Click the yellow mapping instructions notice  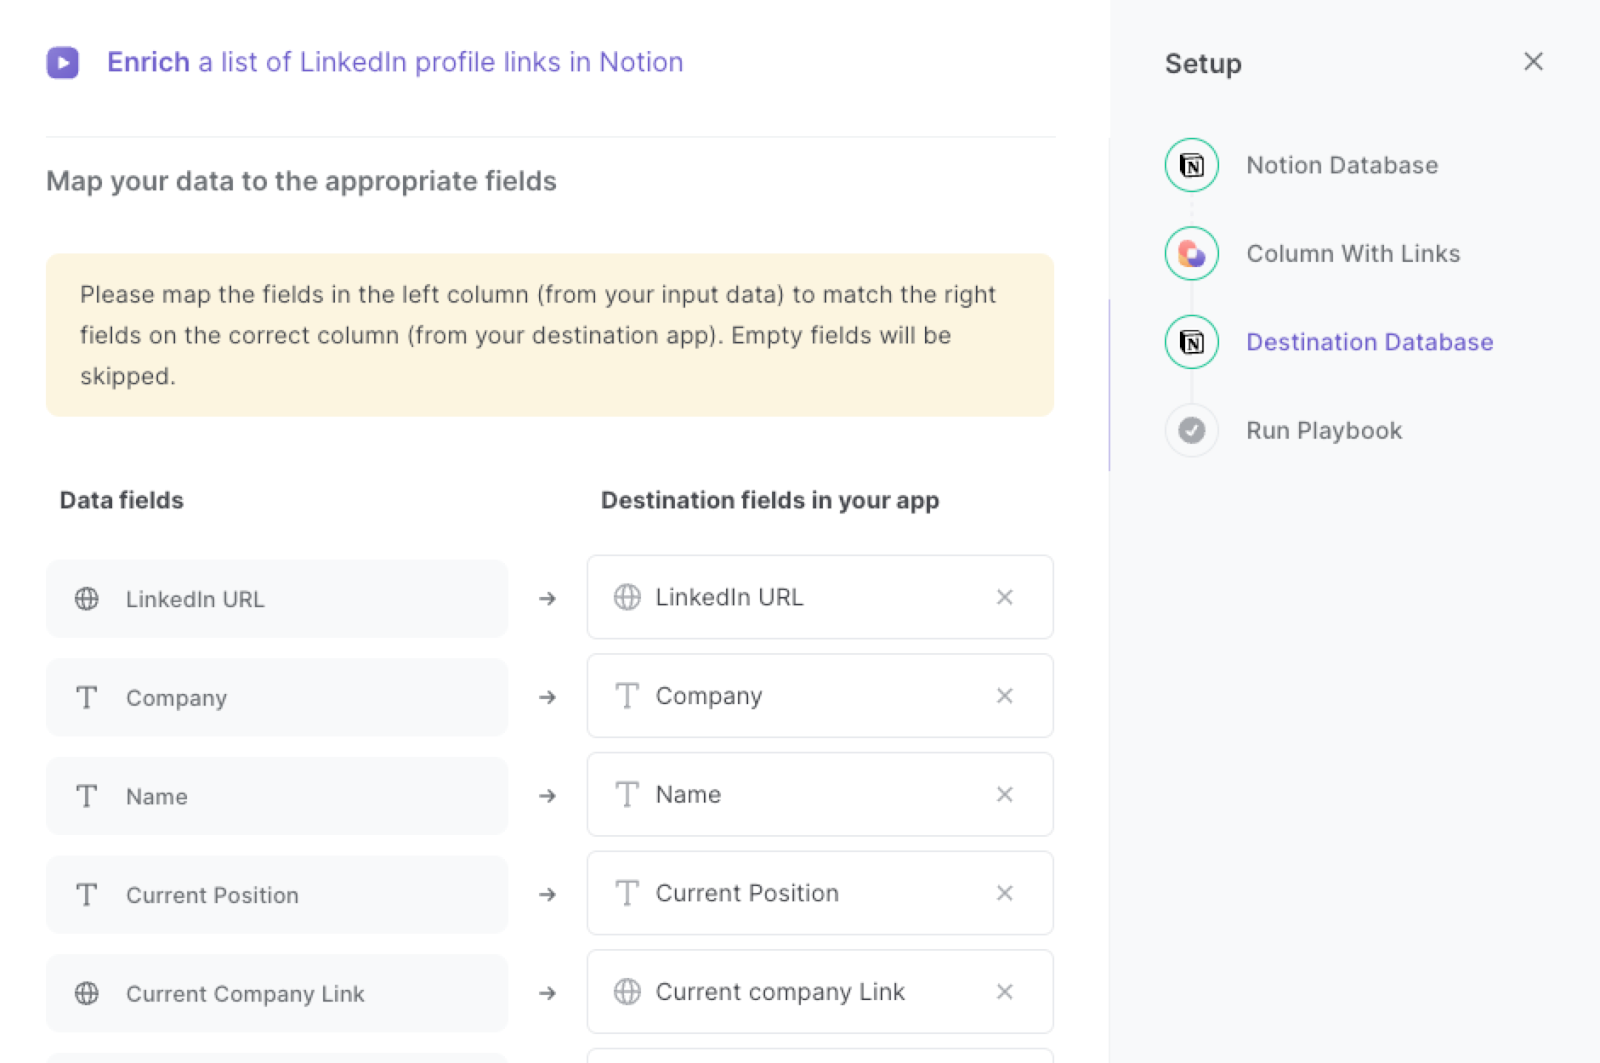(550, 335)
